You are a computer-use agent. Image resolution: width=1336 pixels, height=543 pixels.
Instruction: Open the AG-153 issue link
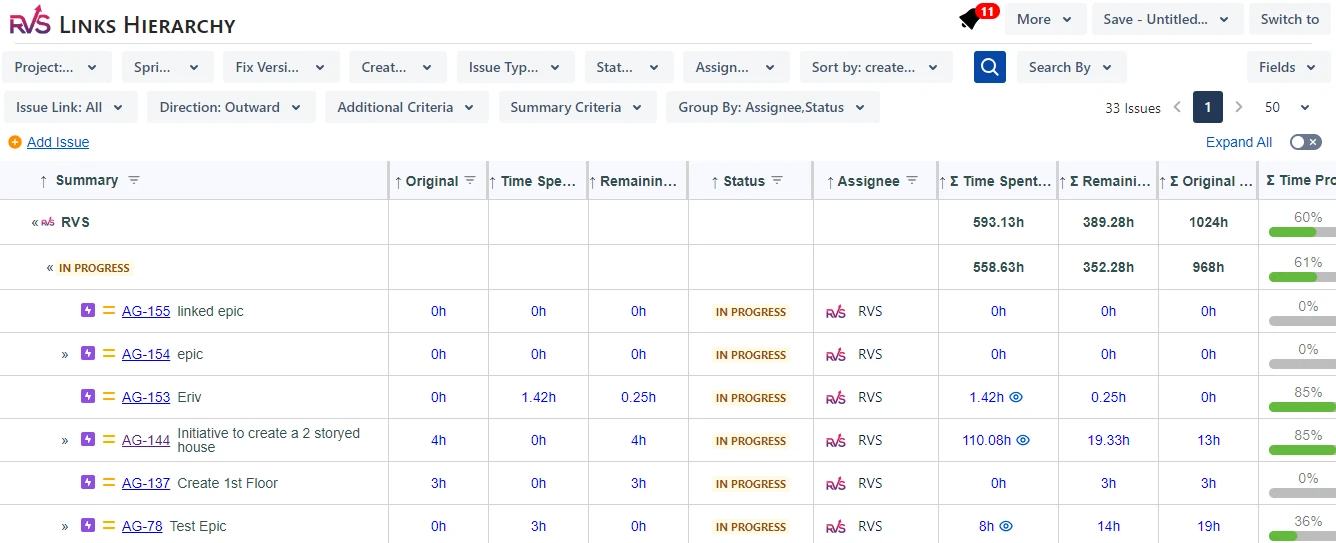pos(146,397)
